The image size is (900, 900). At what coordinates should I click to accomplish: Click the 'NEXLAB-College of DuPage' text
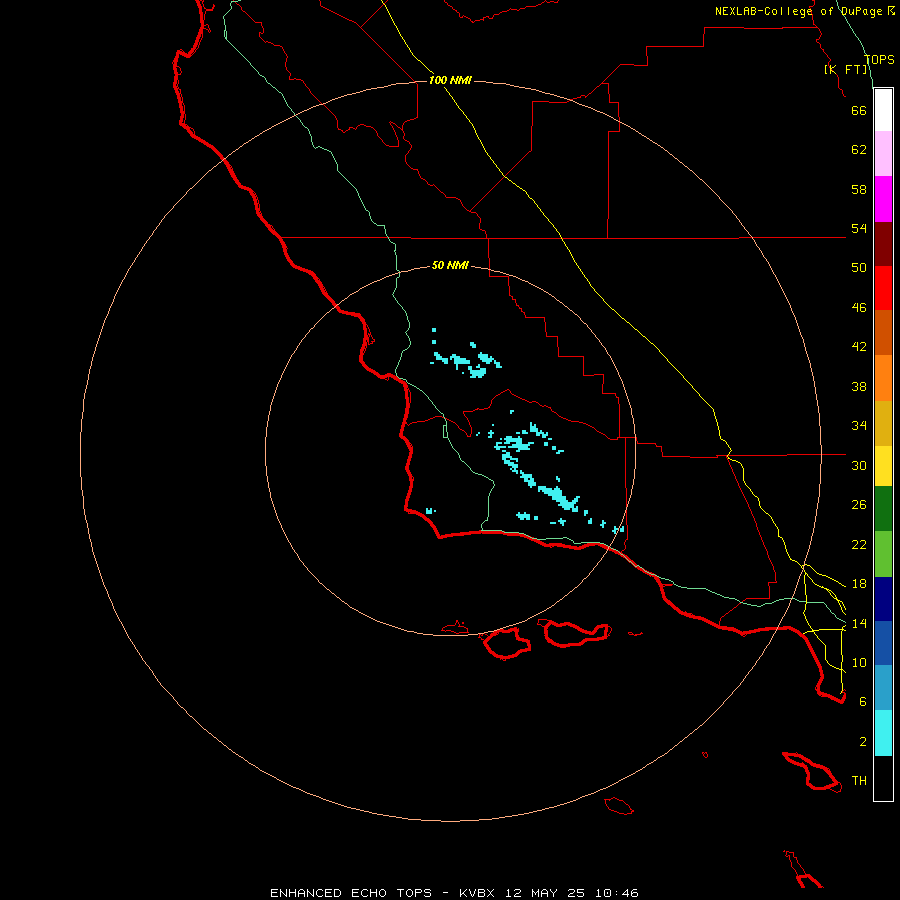(800, 11)
